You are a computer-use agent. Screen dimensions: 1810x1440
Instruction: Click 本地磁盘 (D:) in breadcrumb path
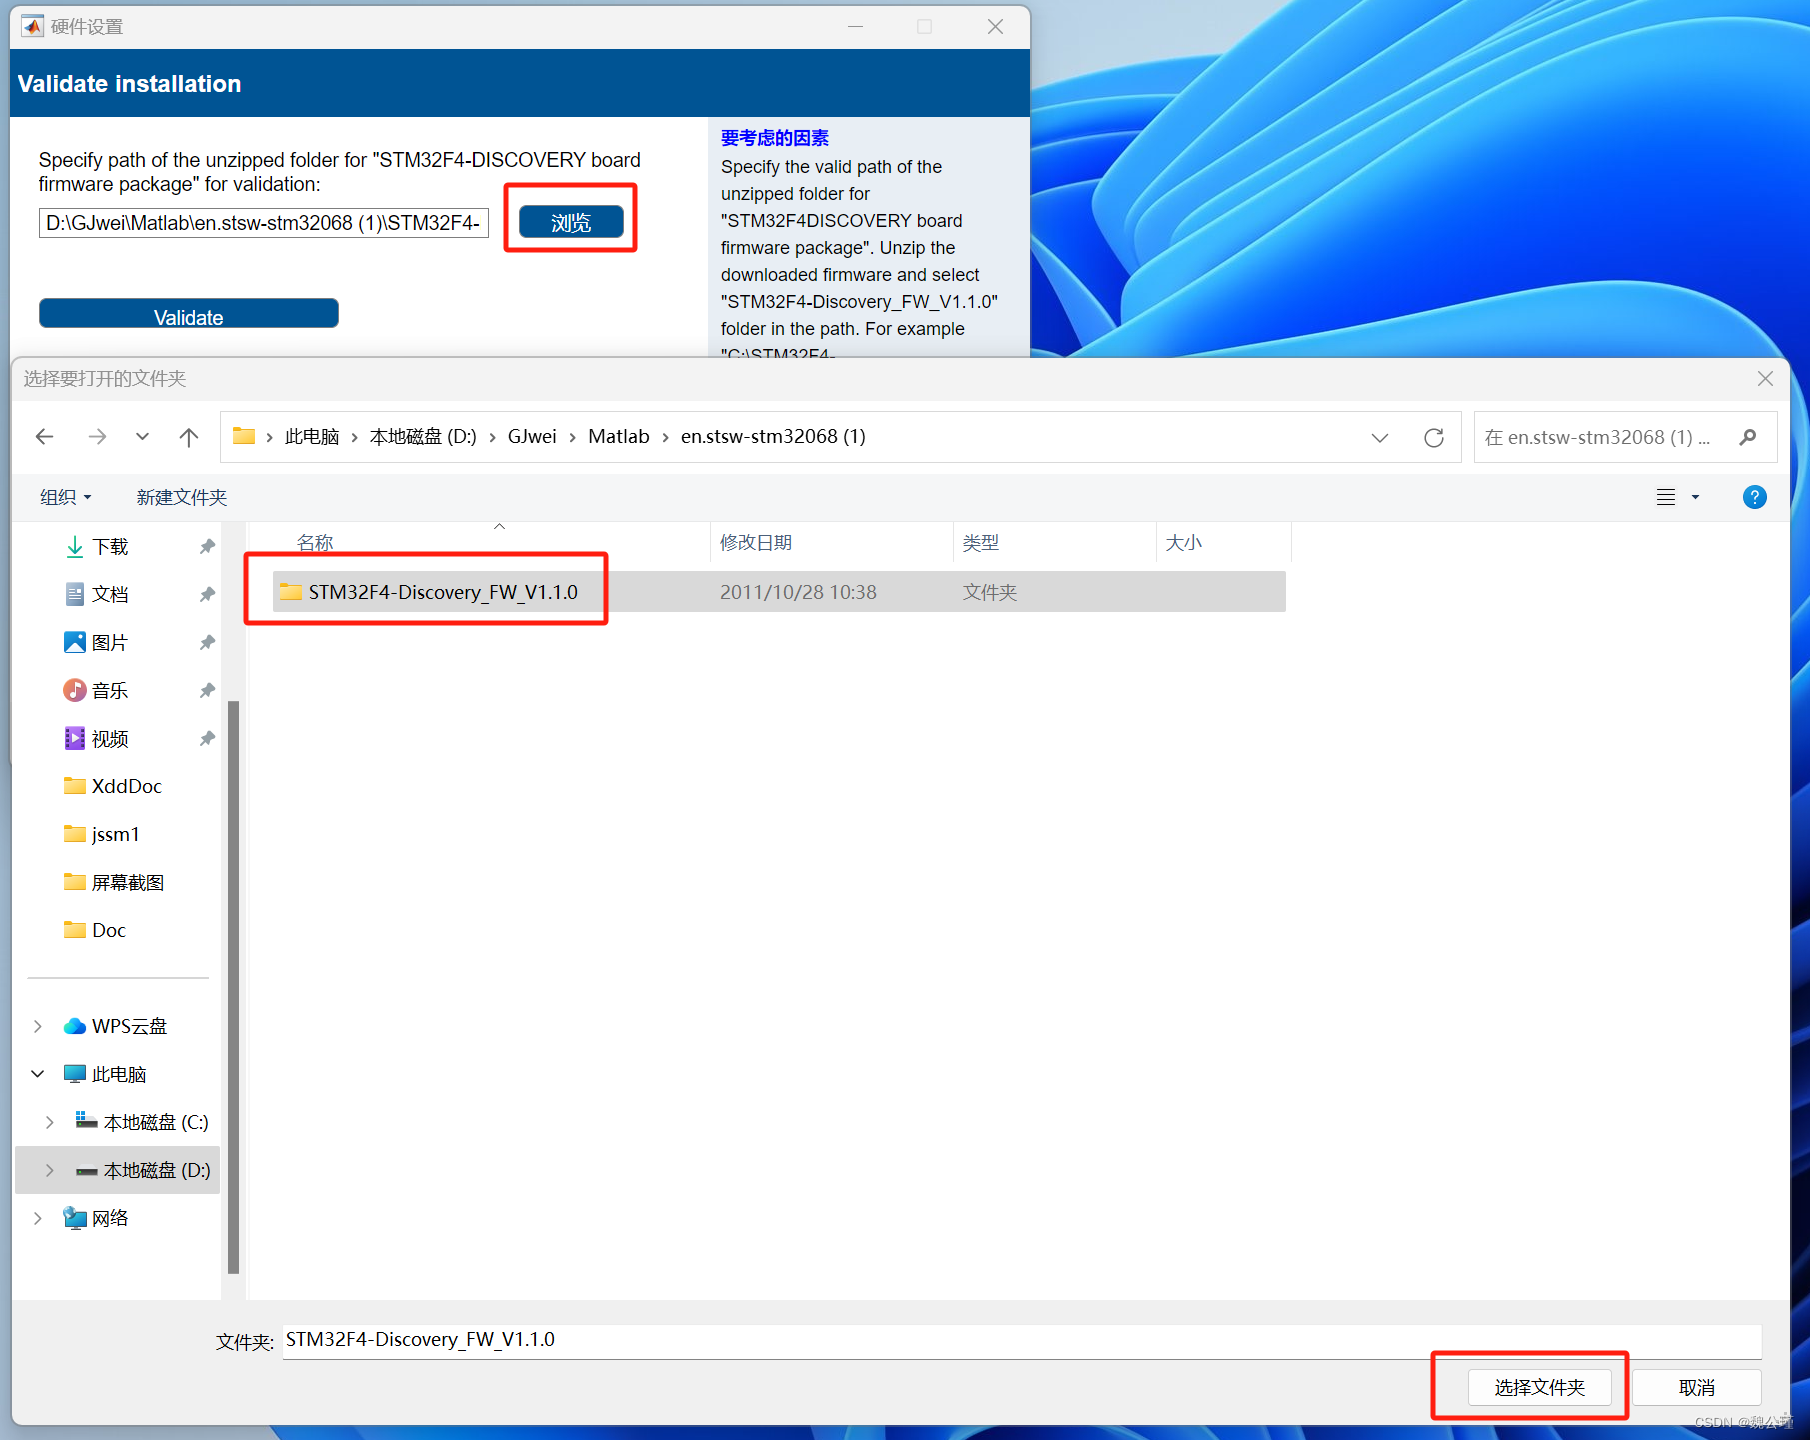423,436
